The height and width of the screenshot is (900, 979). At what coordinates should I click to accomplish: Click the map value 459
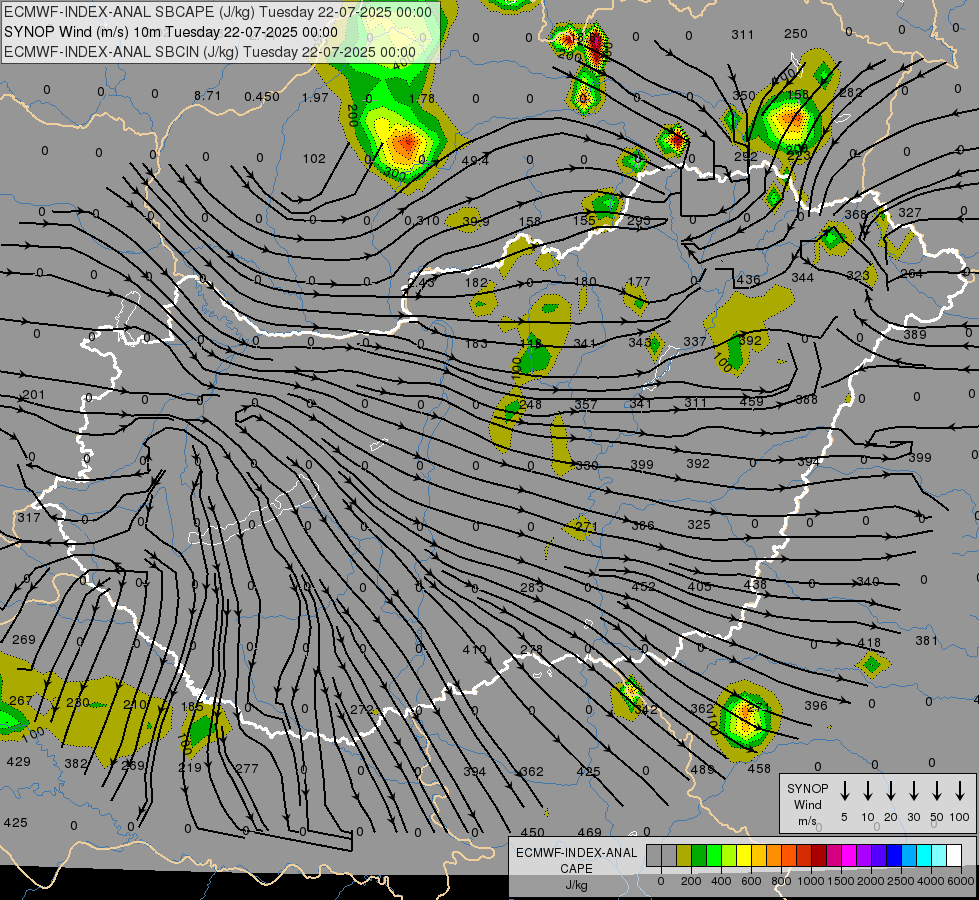coord(751,402)
